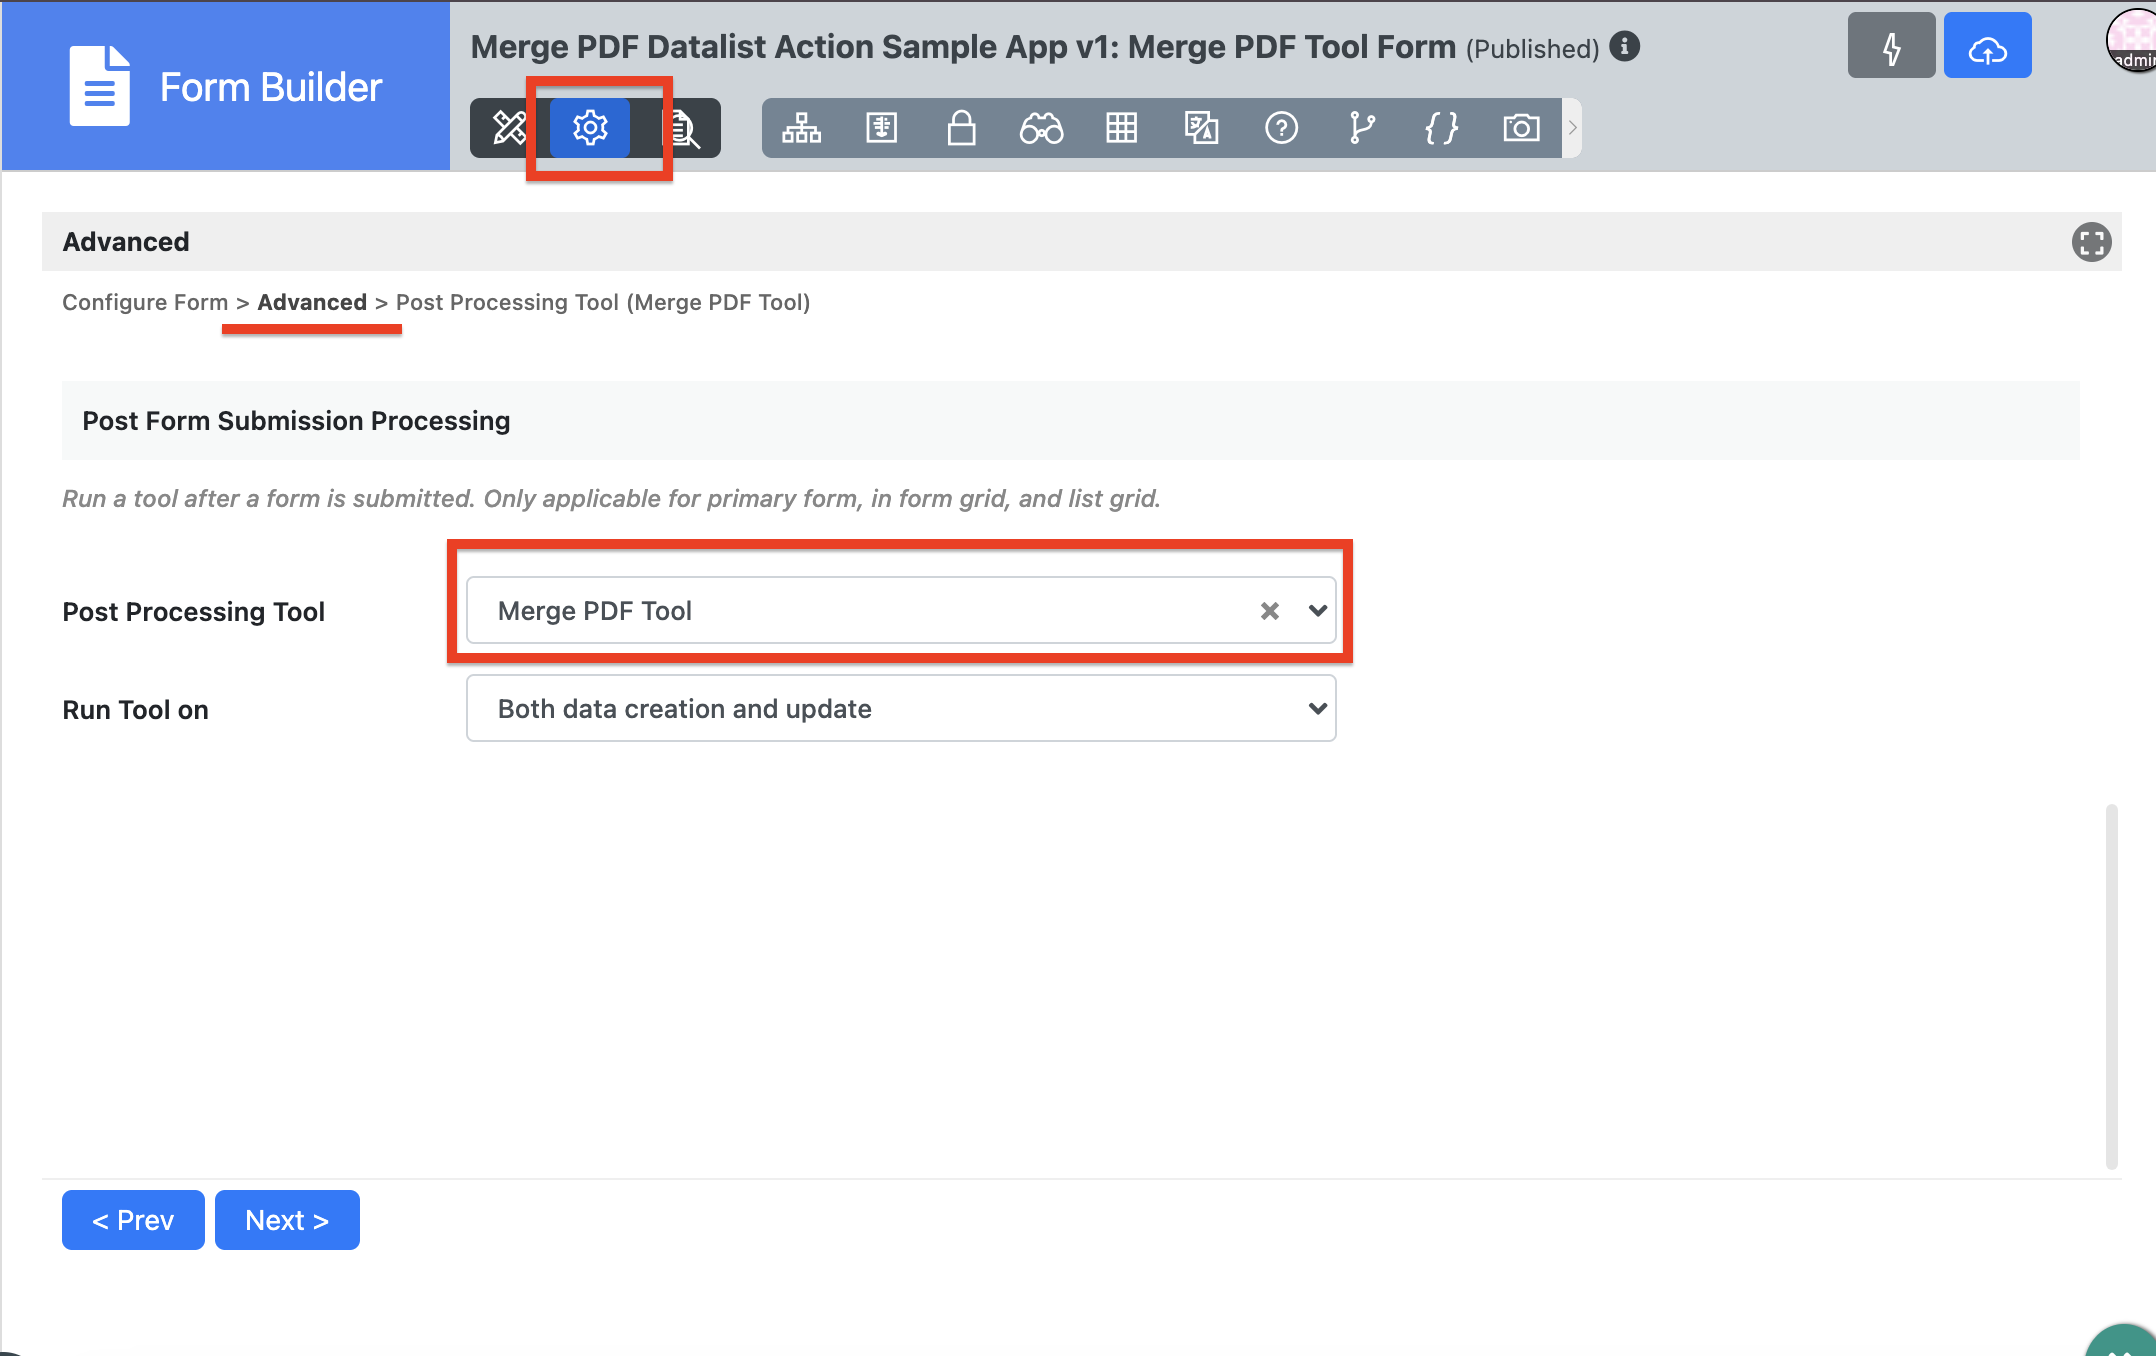The width and height of the screenshot is (2156, 1356).
Task: Open the design pencil-ruler tab
Action: [x=509, y=128]
